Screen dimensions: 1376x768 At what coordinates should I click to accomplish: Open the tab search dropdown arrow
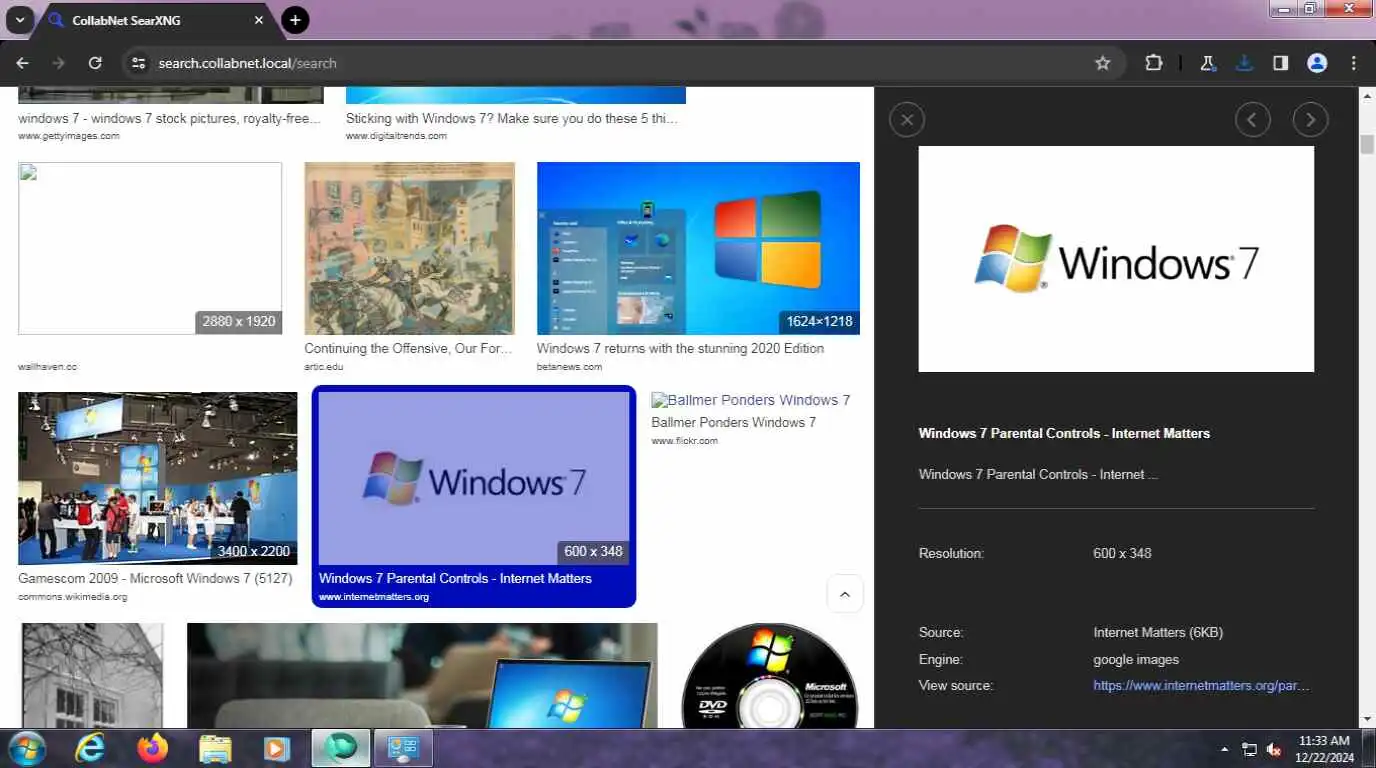click(20, 20)
